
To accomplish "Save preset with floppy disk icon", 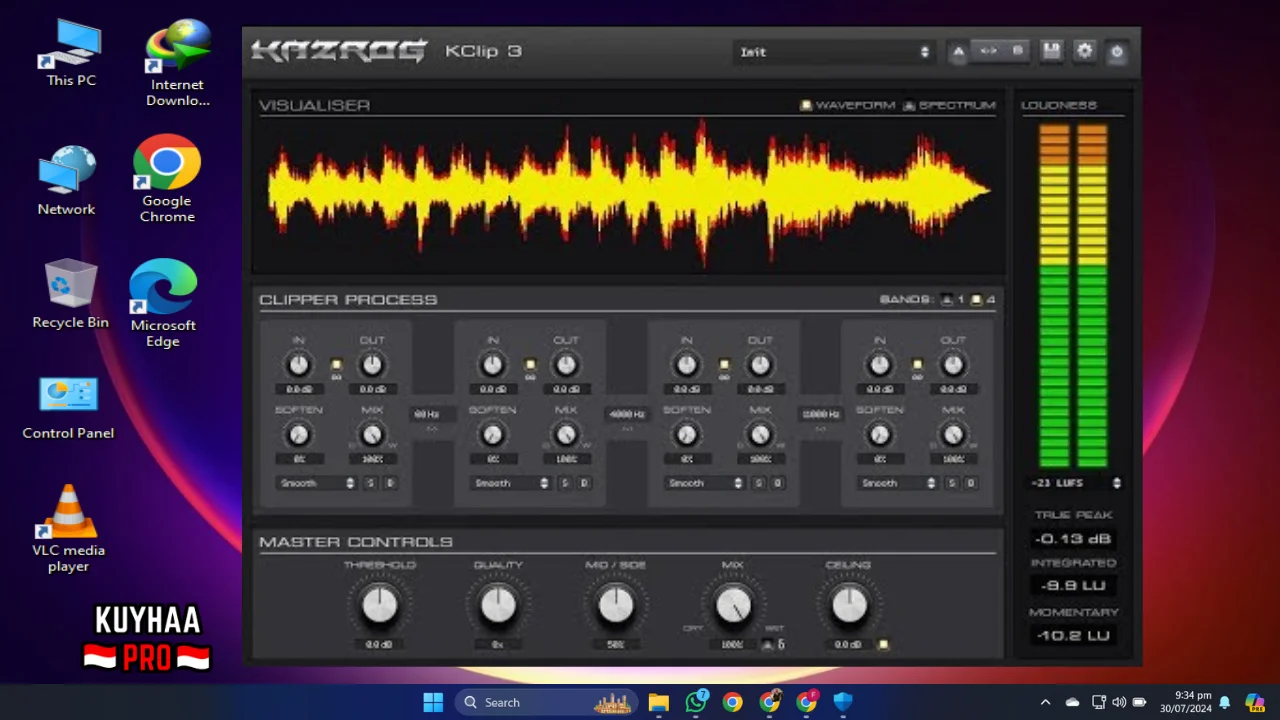I will [x=1051, y=51].
